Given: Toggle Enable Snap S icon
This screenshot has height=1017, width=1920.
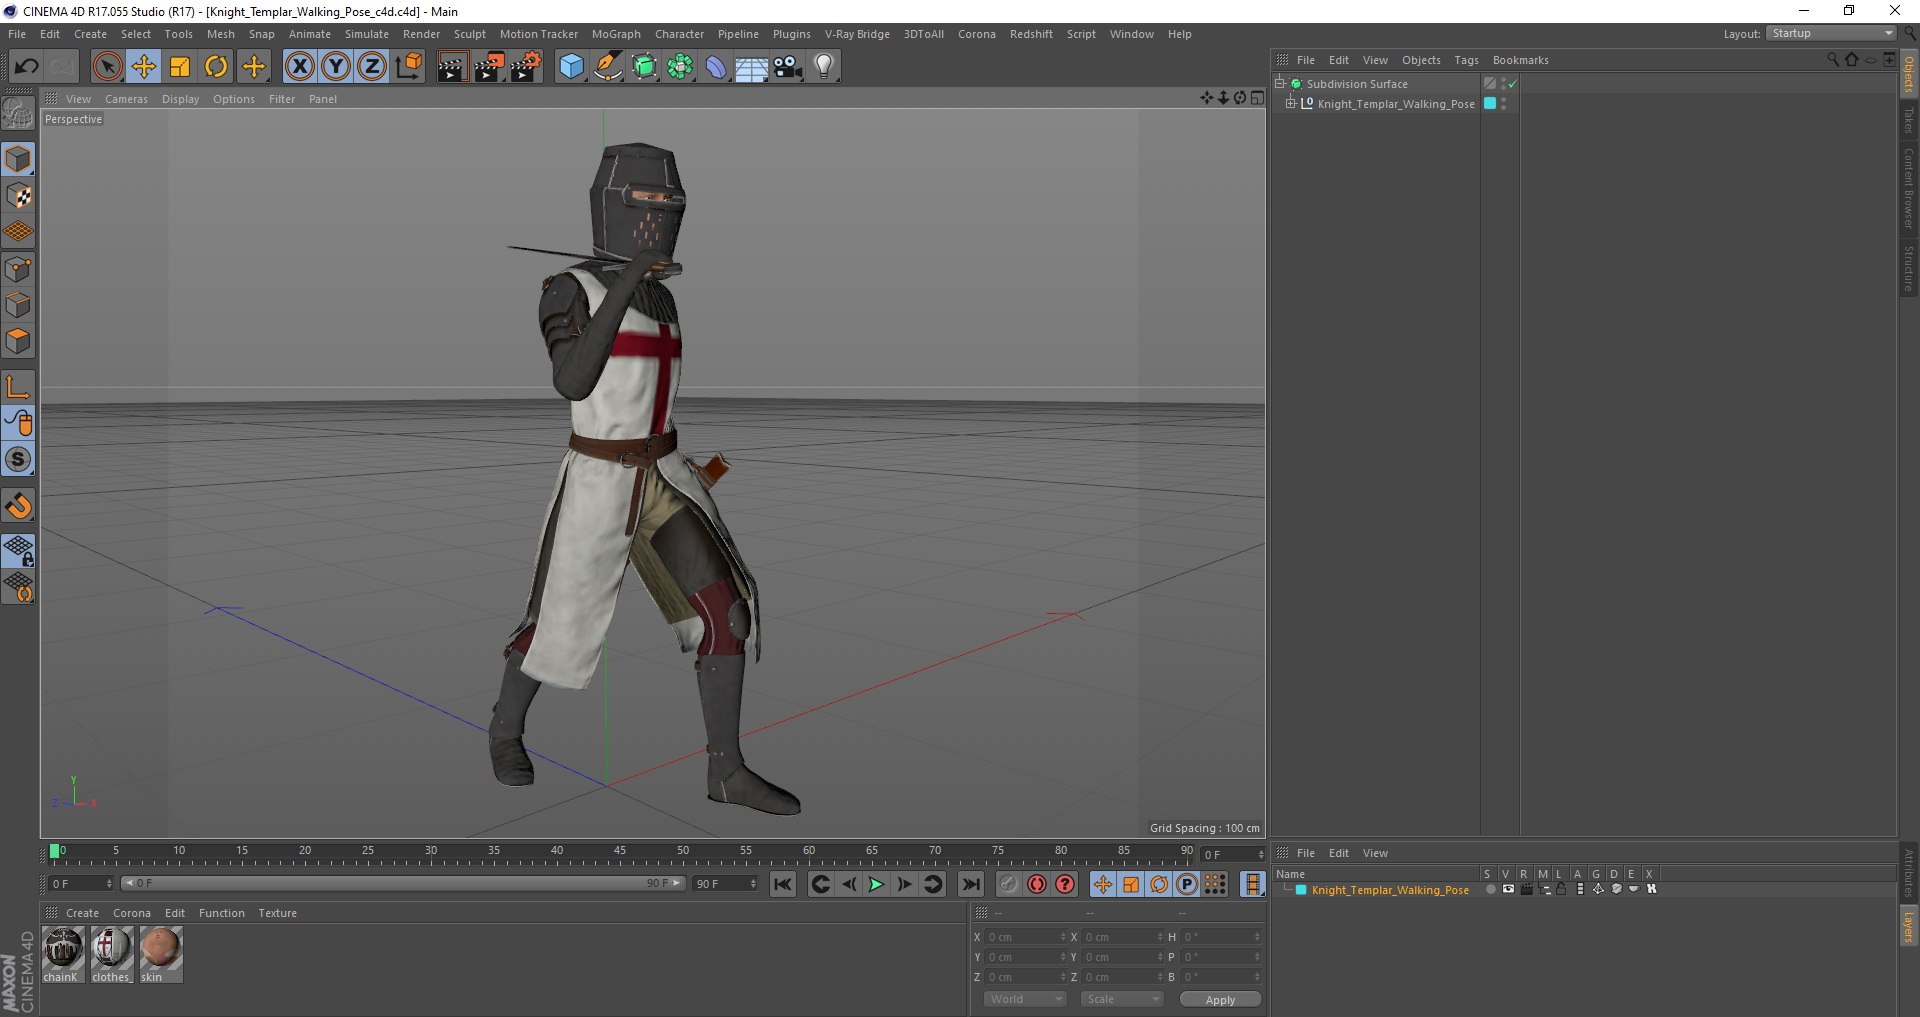Looking at the screenshot, I should click(x=18, y=459).
